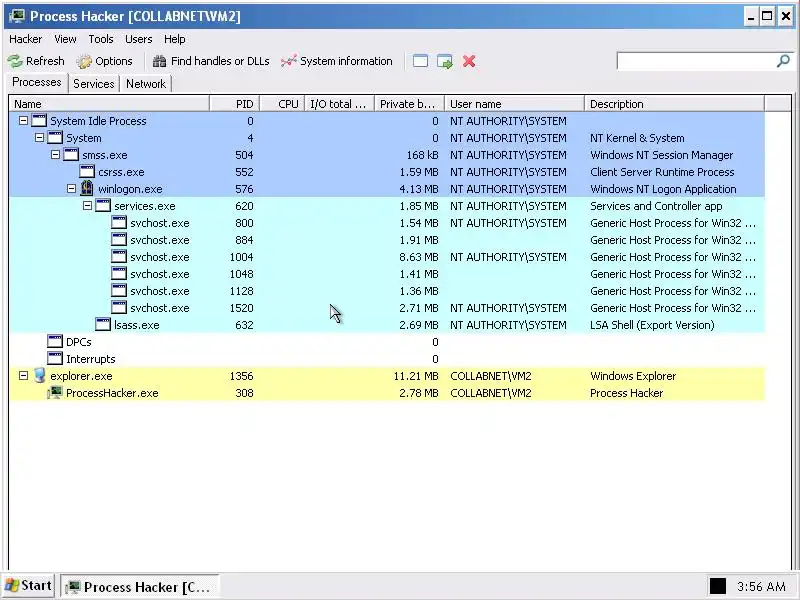Click the black system tray icon
800x600 pixels.
pyautogui.click(x=717, y=586)
